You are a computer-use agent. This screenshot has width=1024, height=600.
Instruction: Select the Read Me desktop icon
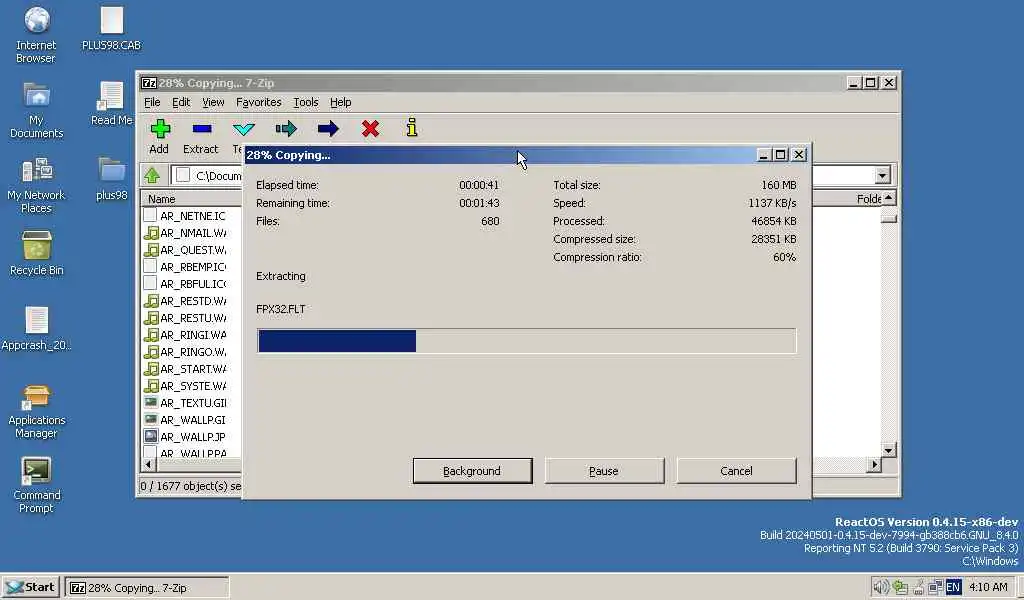click(x=112, y=103)
